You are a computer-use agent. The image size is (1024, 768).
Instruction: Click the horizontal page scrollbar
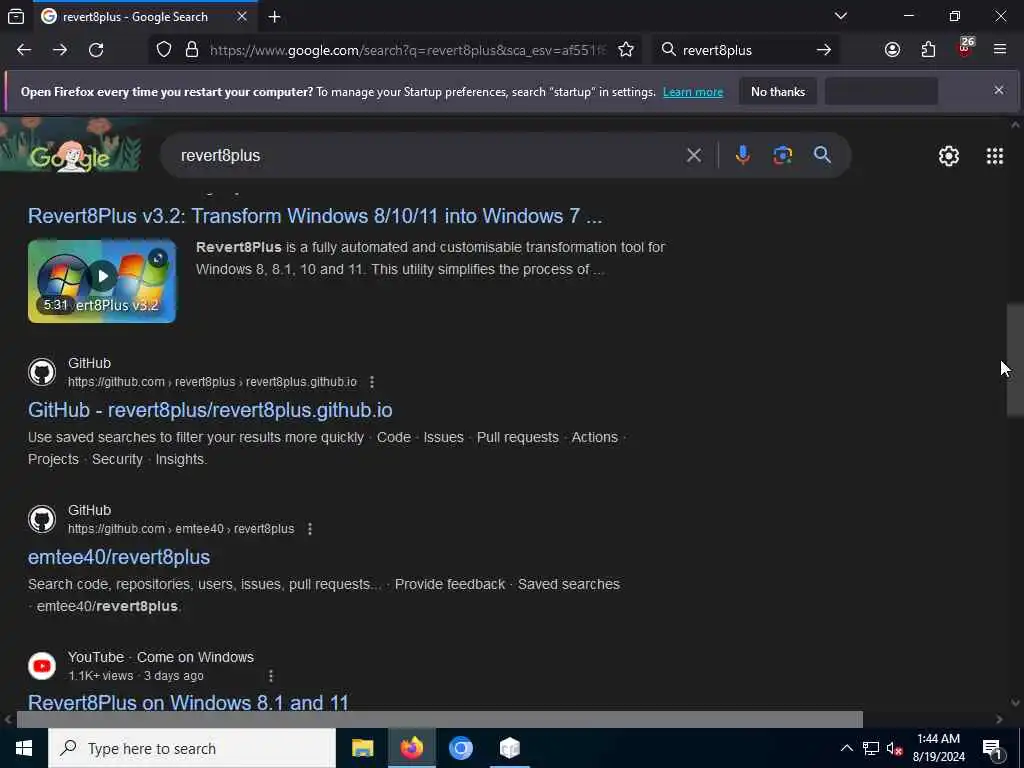coord(440,719)
